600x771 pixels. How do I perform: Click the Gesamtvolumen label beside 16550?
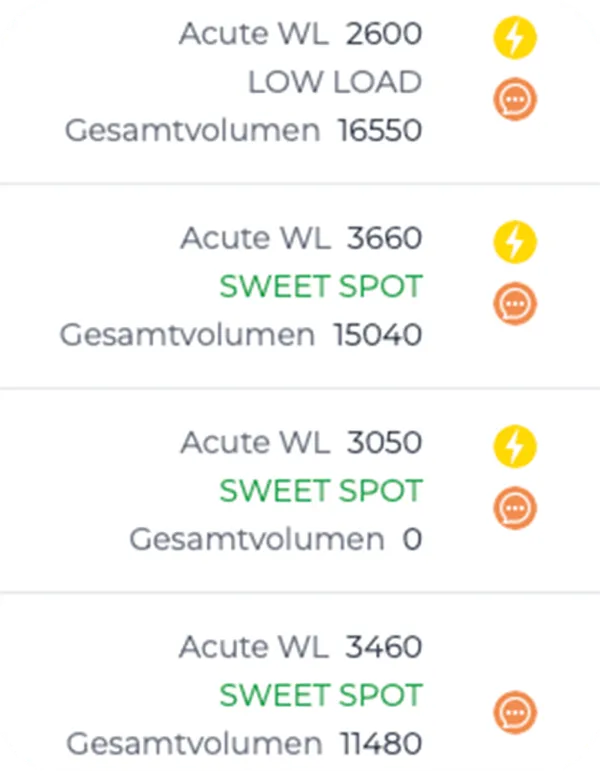tap(193, 131)
